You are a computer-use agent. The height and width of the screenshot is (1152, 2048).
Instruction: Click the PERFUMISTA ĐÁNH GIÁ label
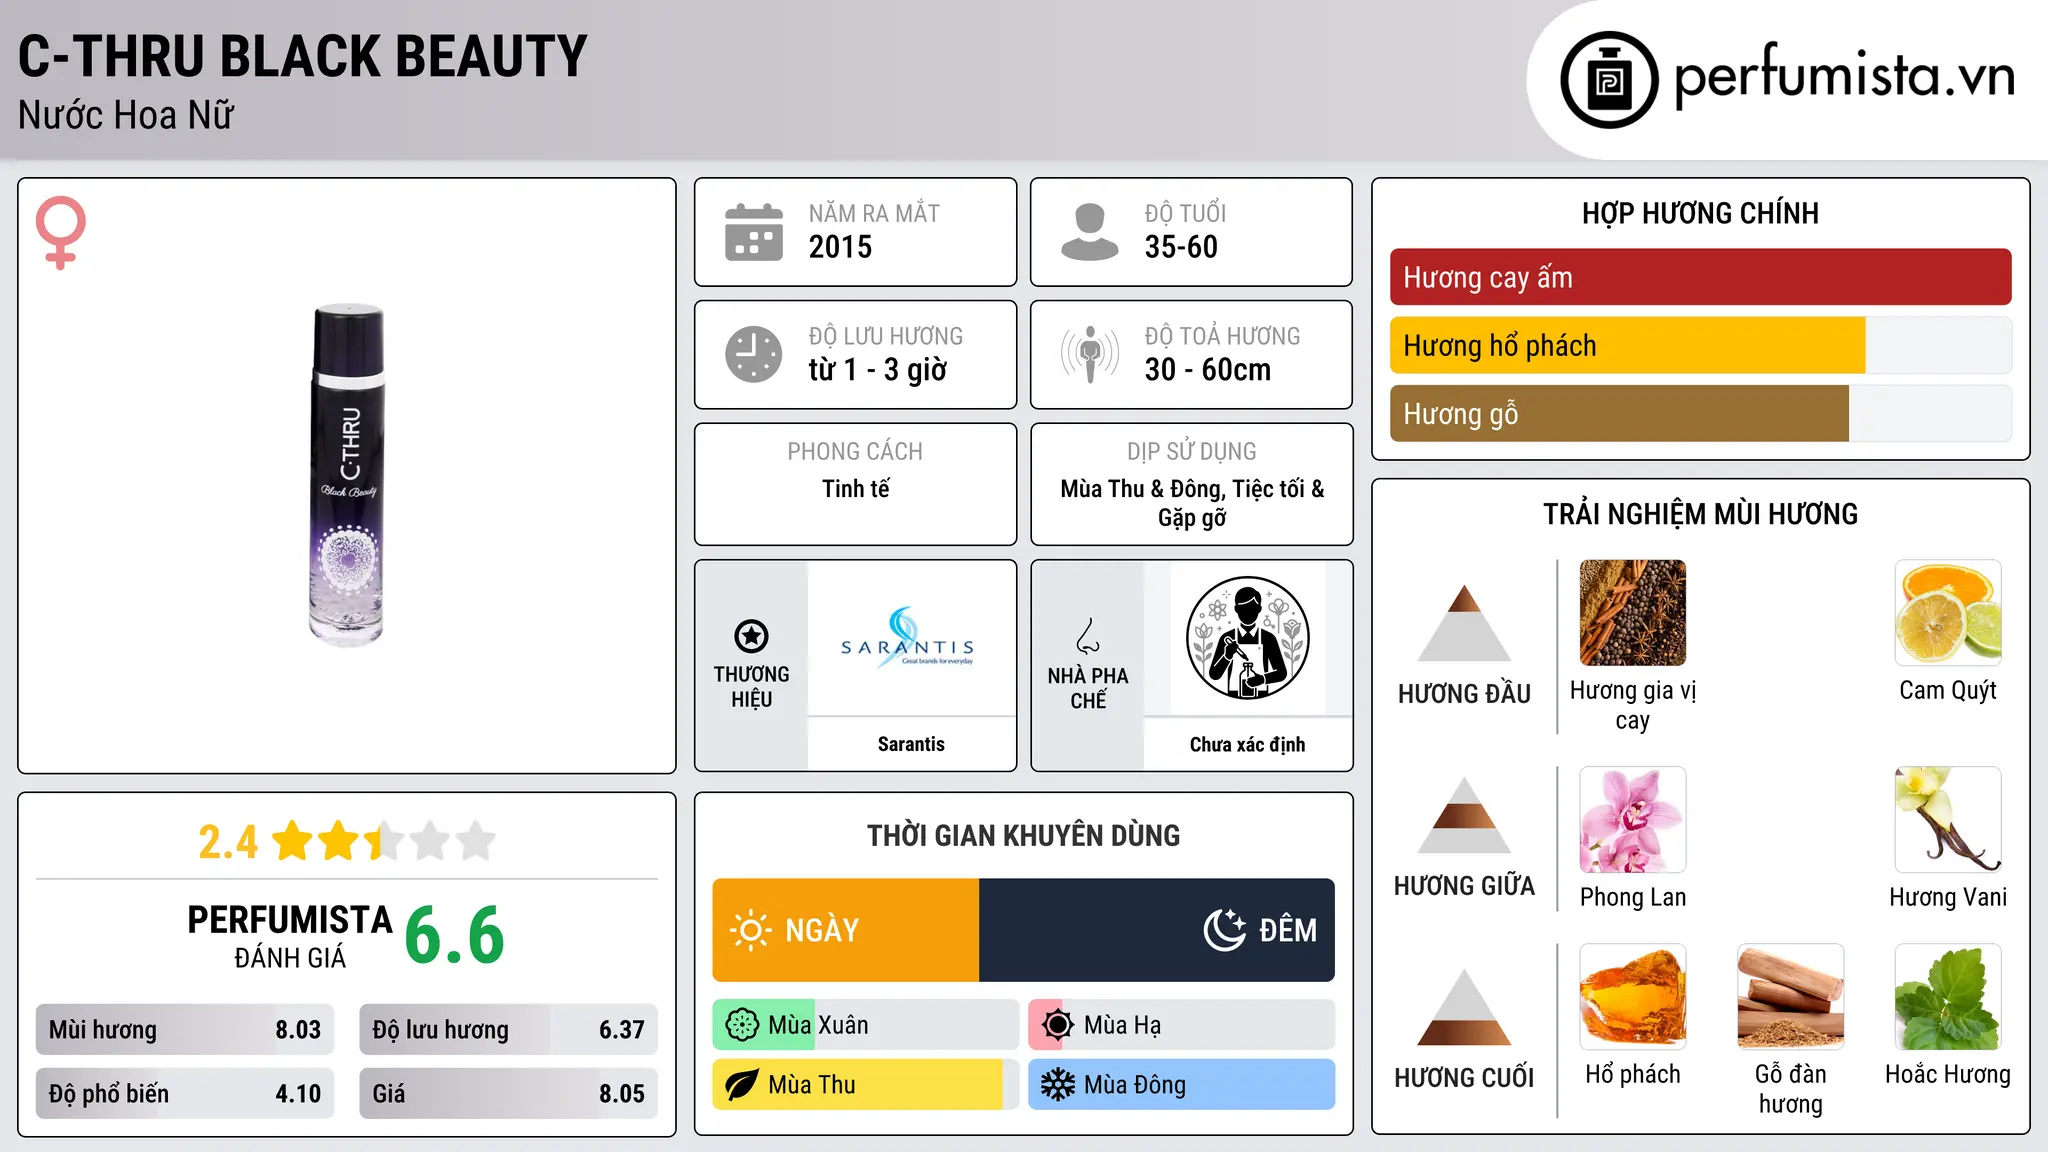(x=290, y=937)
